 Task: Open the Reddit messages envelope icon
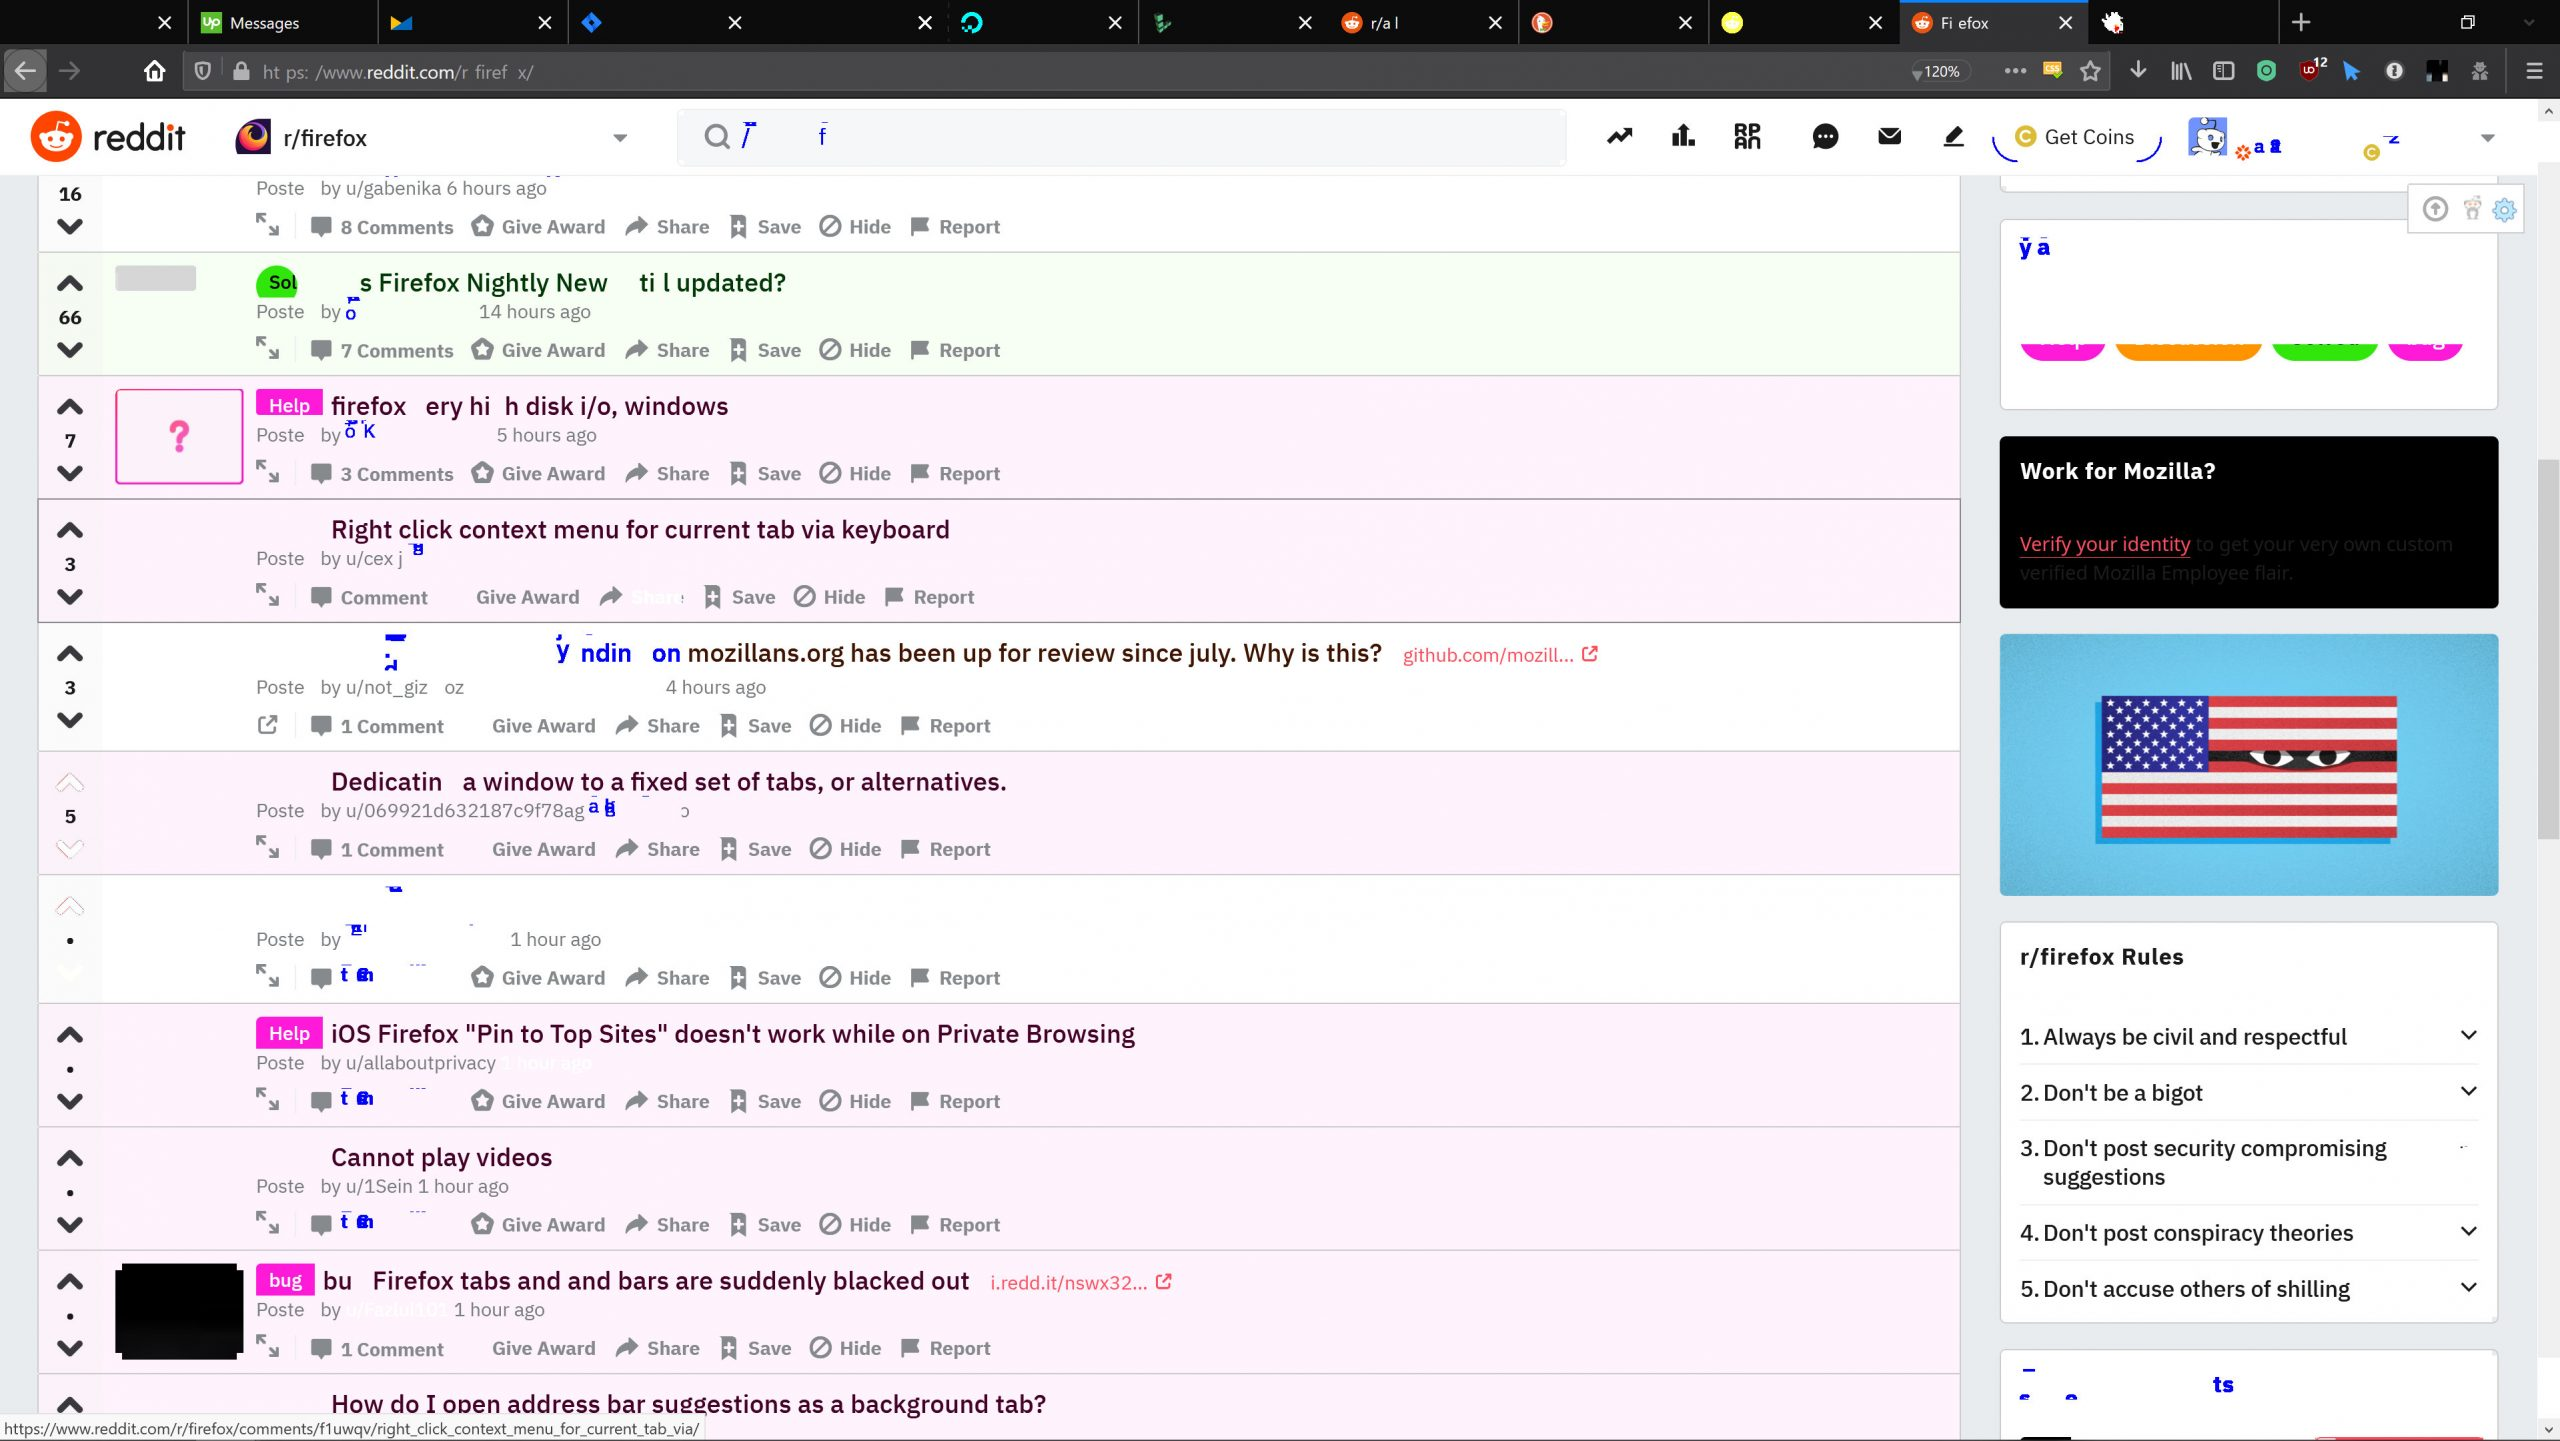pyautogui.click(x=1889, y=136)
